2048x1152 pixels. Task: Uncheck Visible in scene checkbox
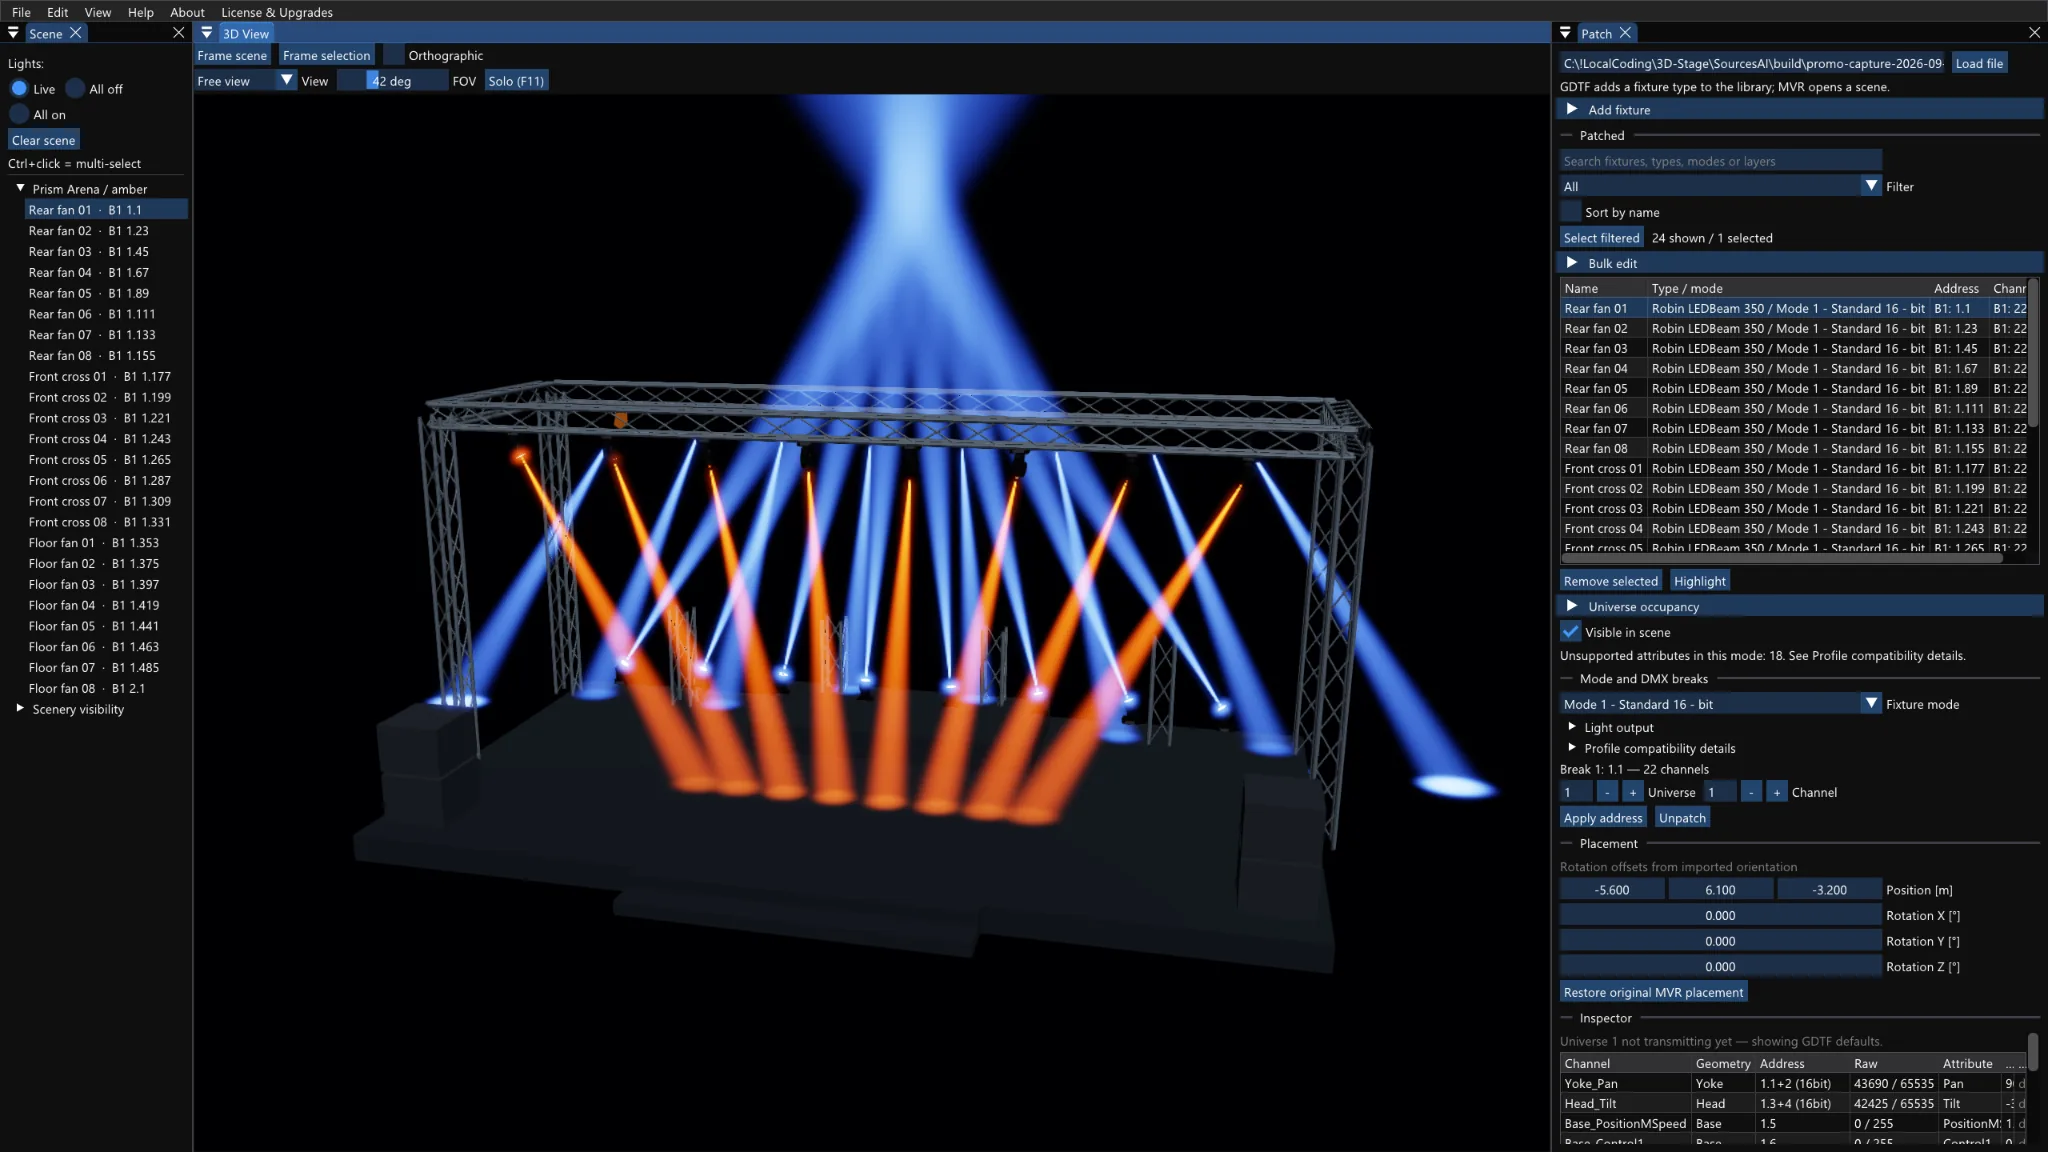pos(1571,632)
